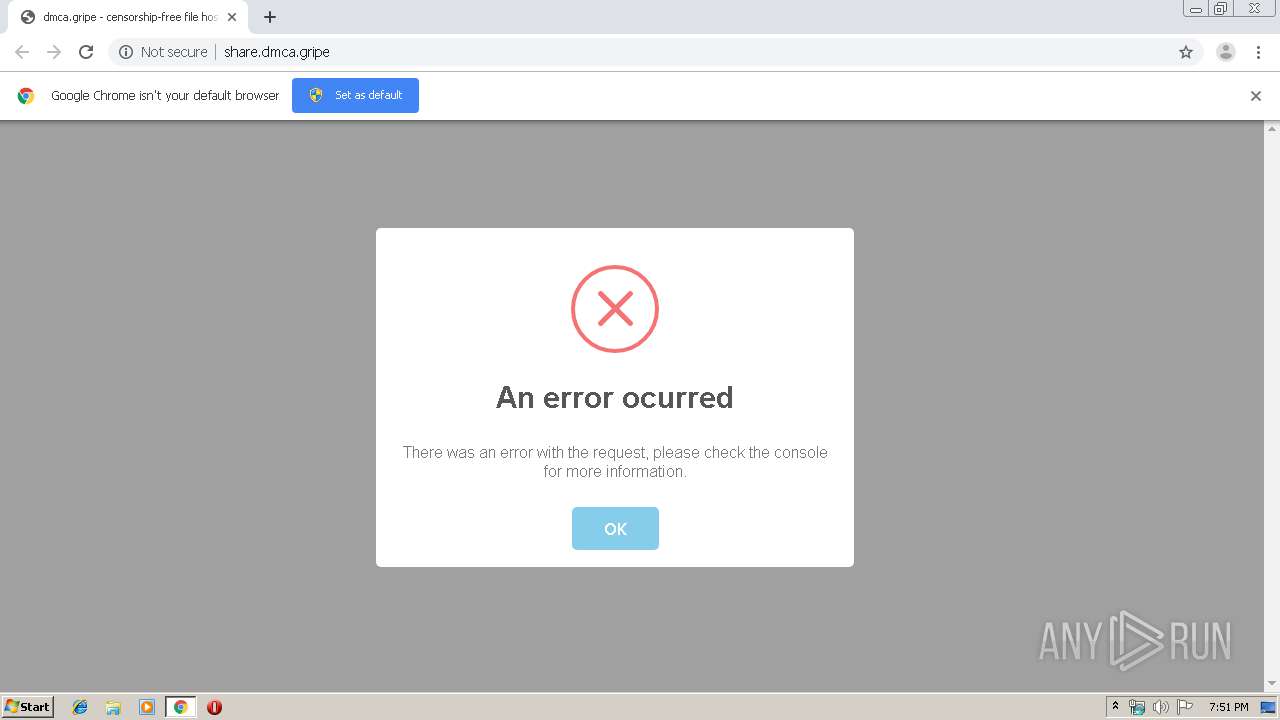Viewport: 1280px width, 720px height.
Task: Click the Show desktop button
Action: tap(1268, 707)
